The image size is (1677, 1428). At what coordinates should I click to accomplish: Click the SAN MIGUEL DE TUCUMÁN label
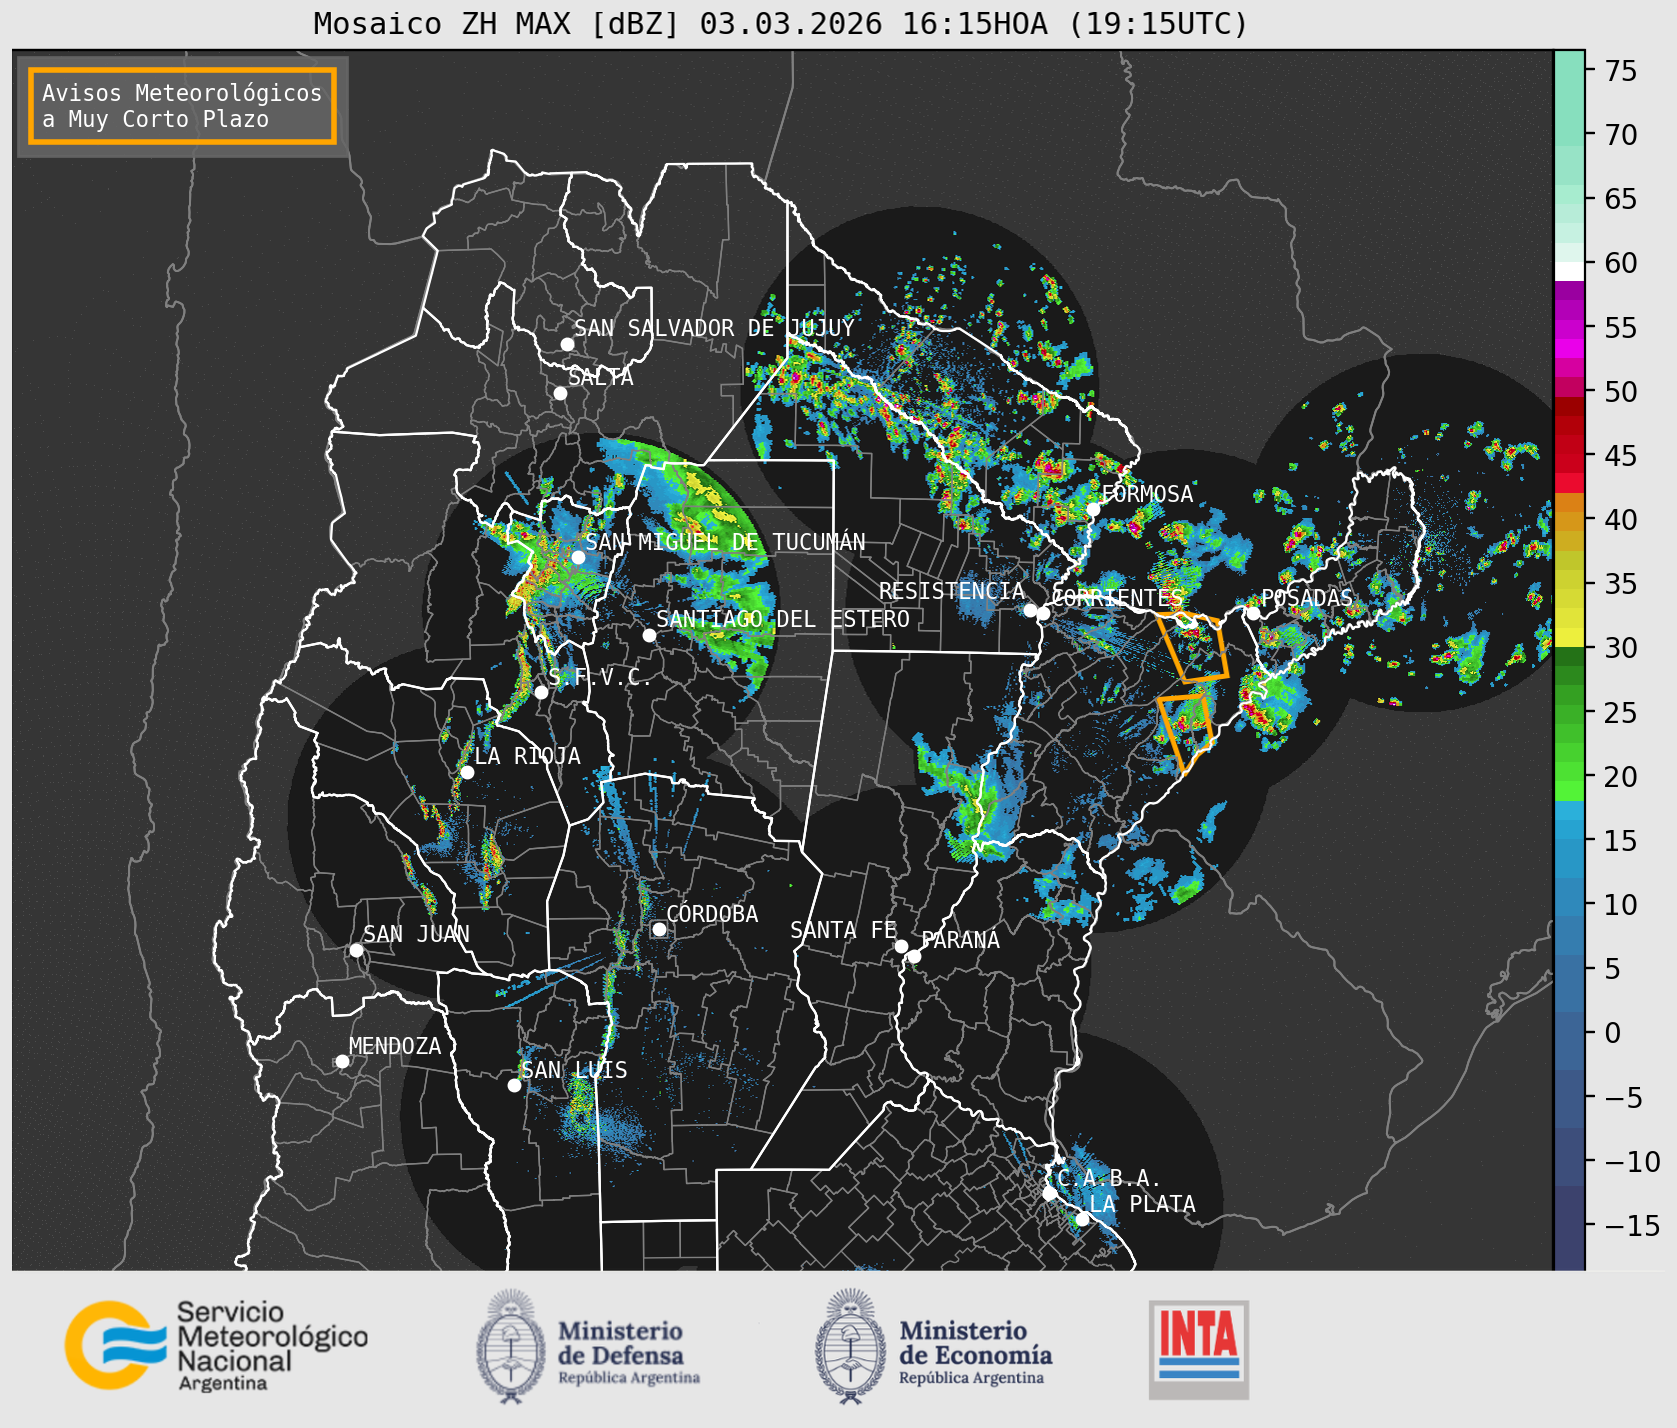725,542
